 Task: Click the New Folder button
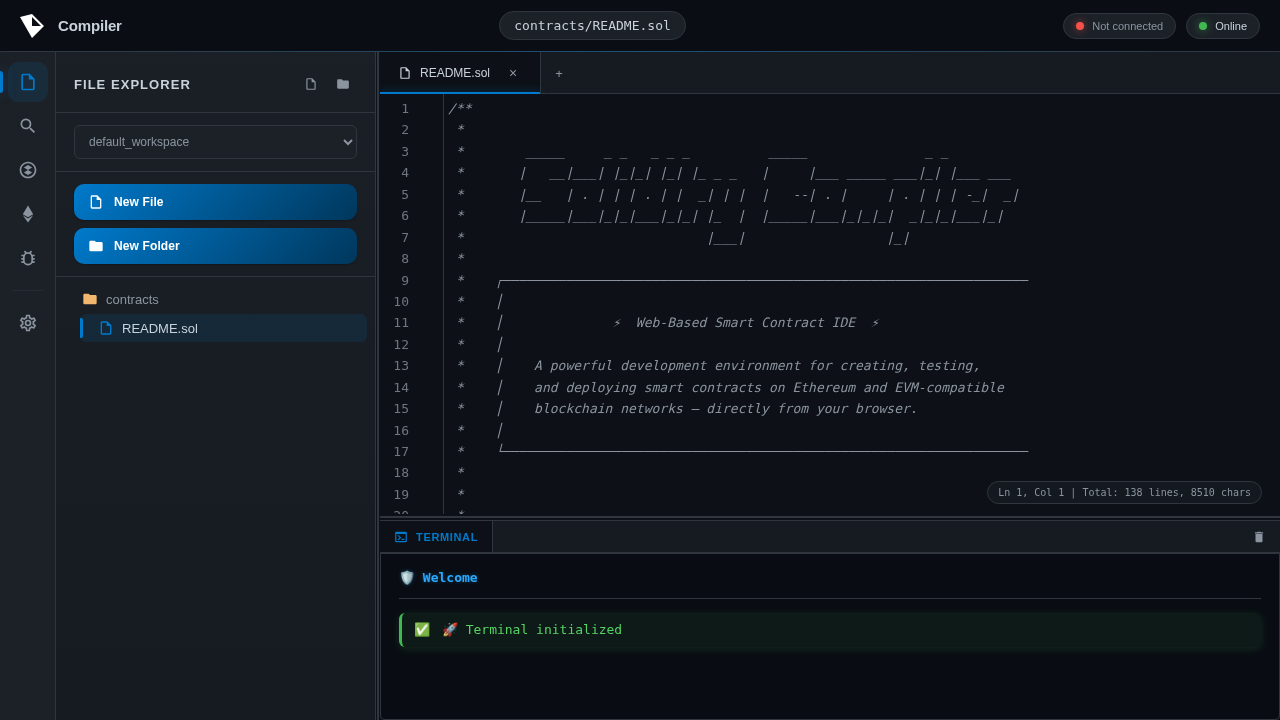(x=215, y=246)
